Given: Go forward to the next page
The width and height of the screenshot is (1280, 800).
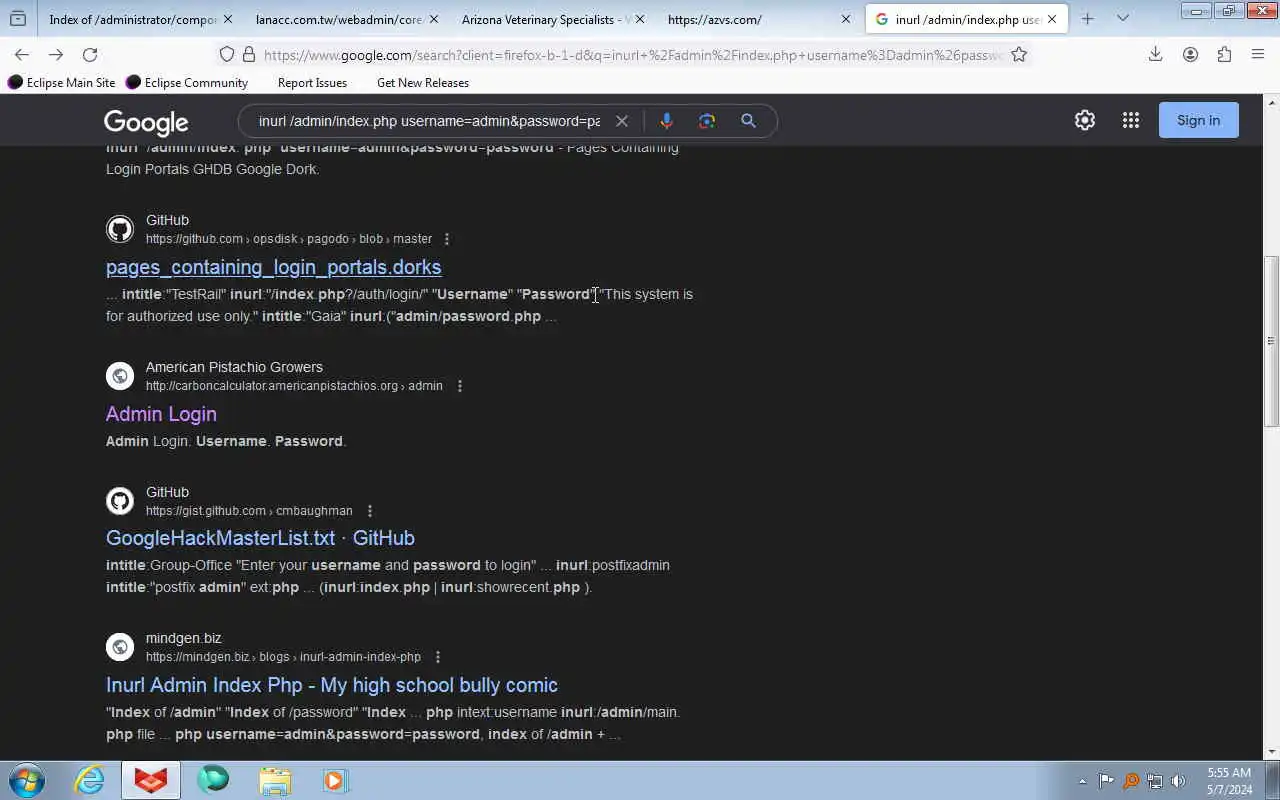Looking at the screenshot, I should click(56, 55).
